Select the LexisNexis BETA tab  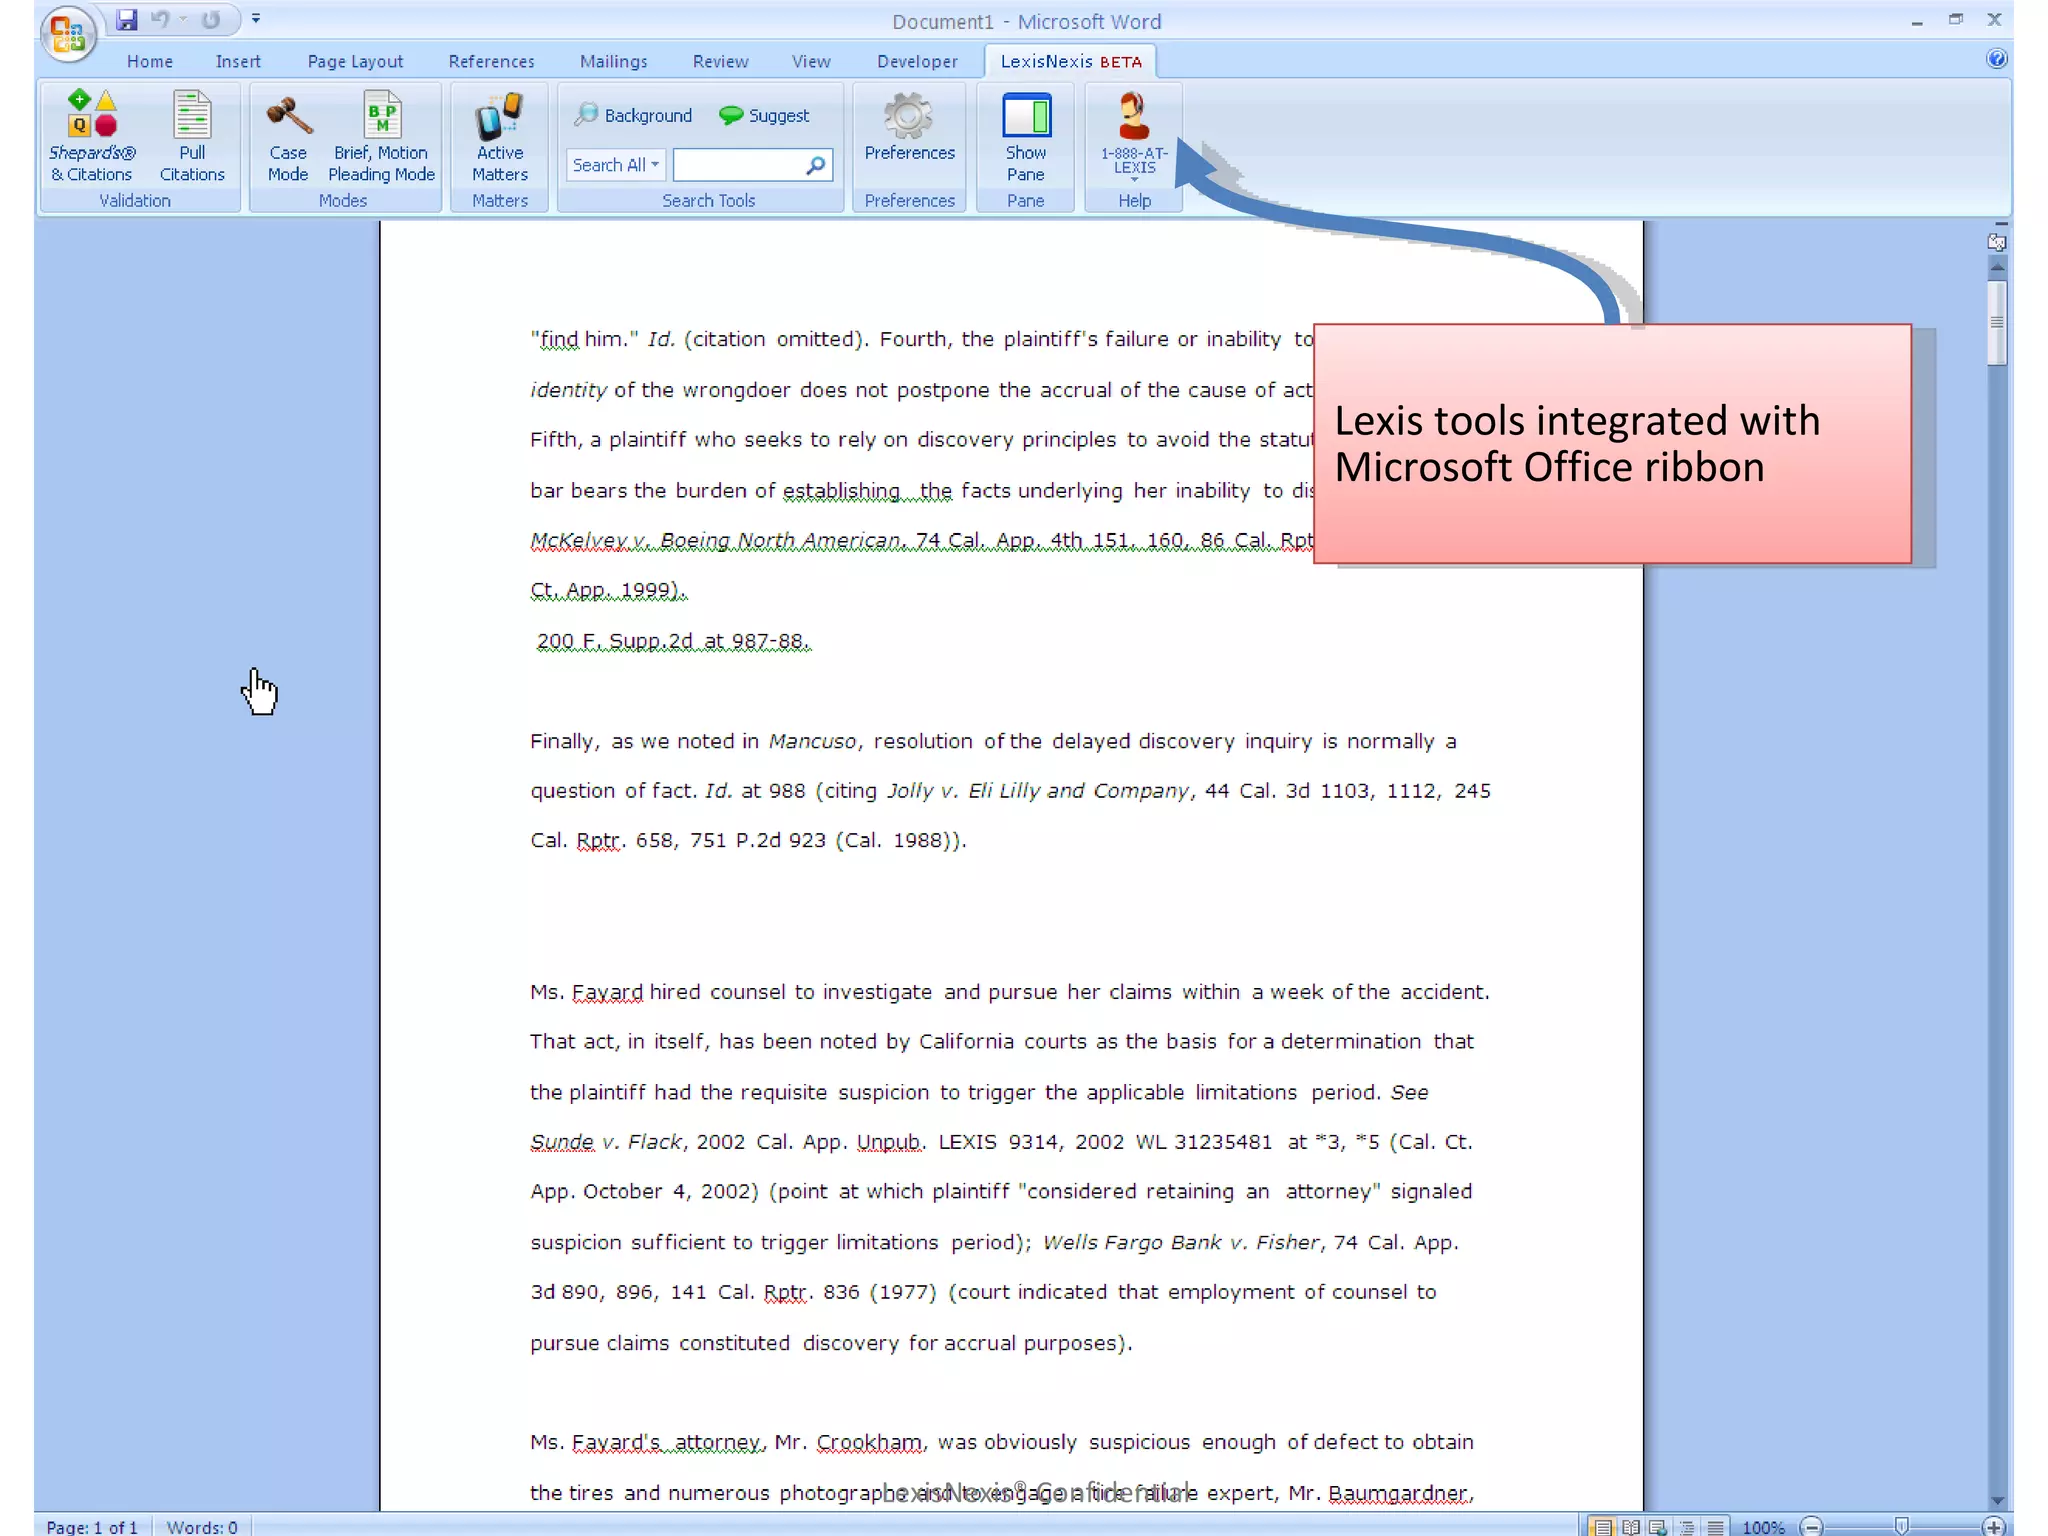1070,61
